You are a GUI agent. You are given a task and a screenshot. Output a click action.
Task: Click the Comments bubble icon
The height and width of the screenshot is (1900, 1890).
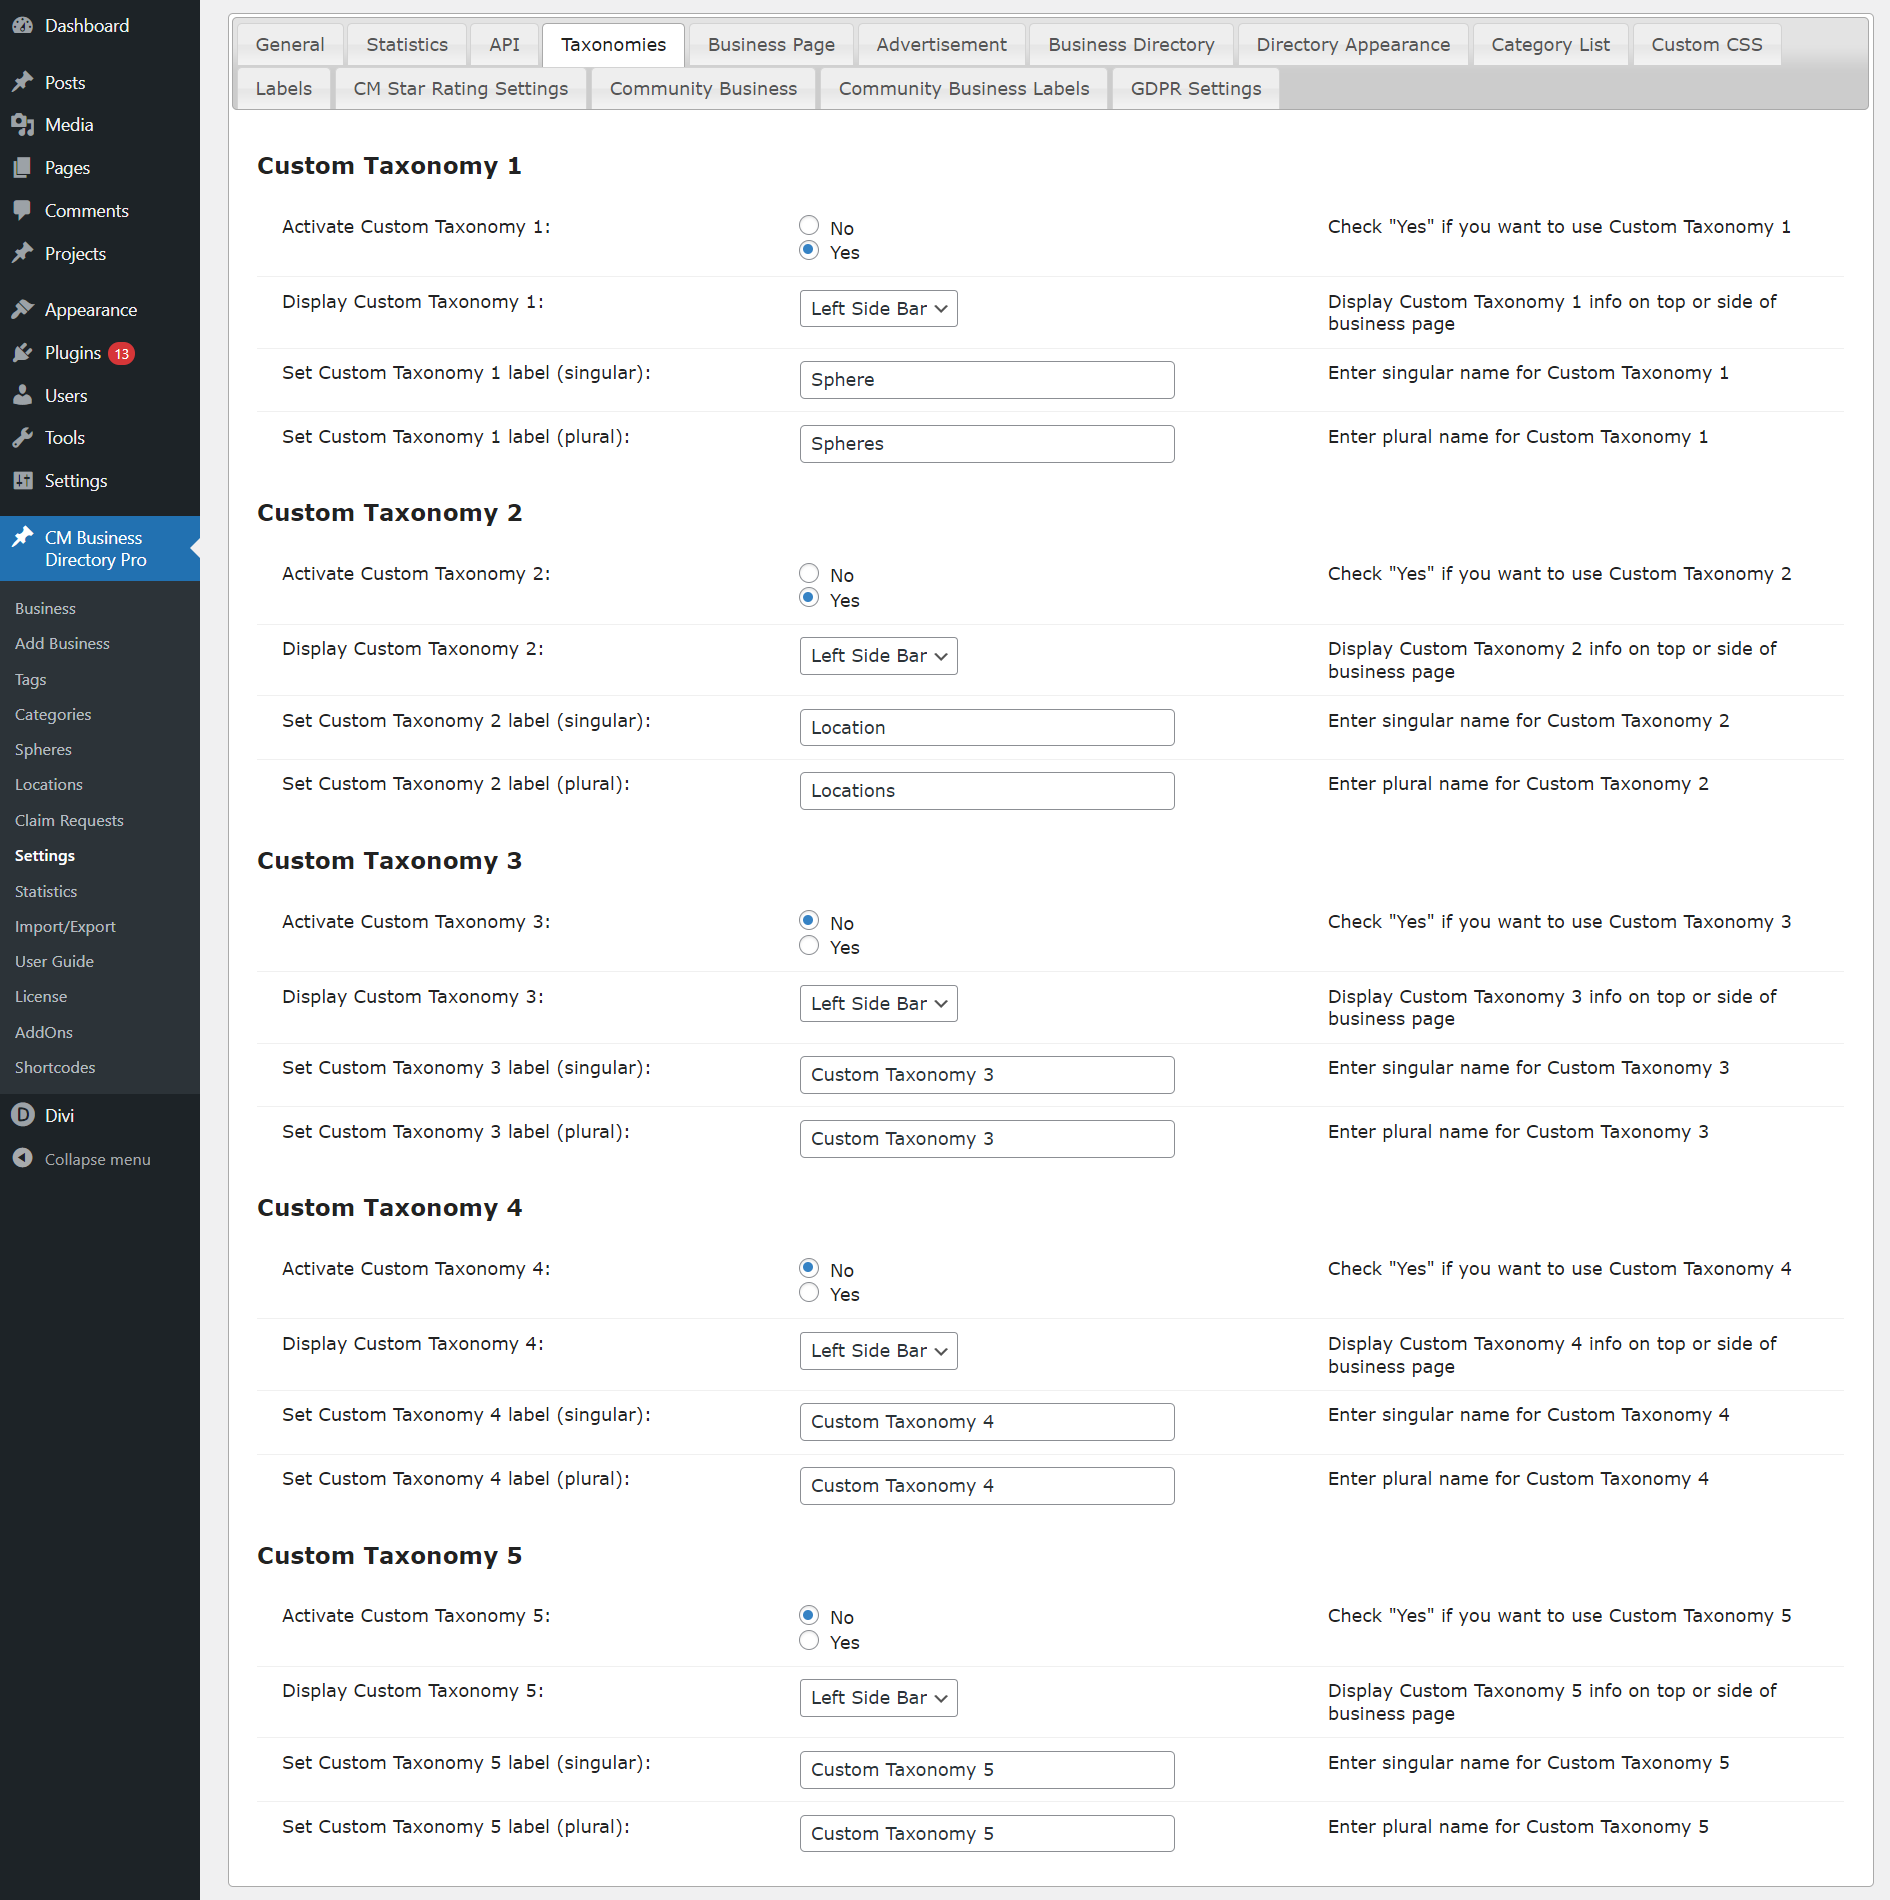click(23, 211)
